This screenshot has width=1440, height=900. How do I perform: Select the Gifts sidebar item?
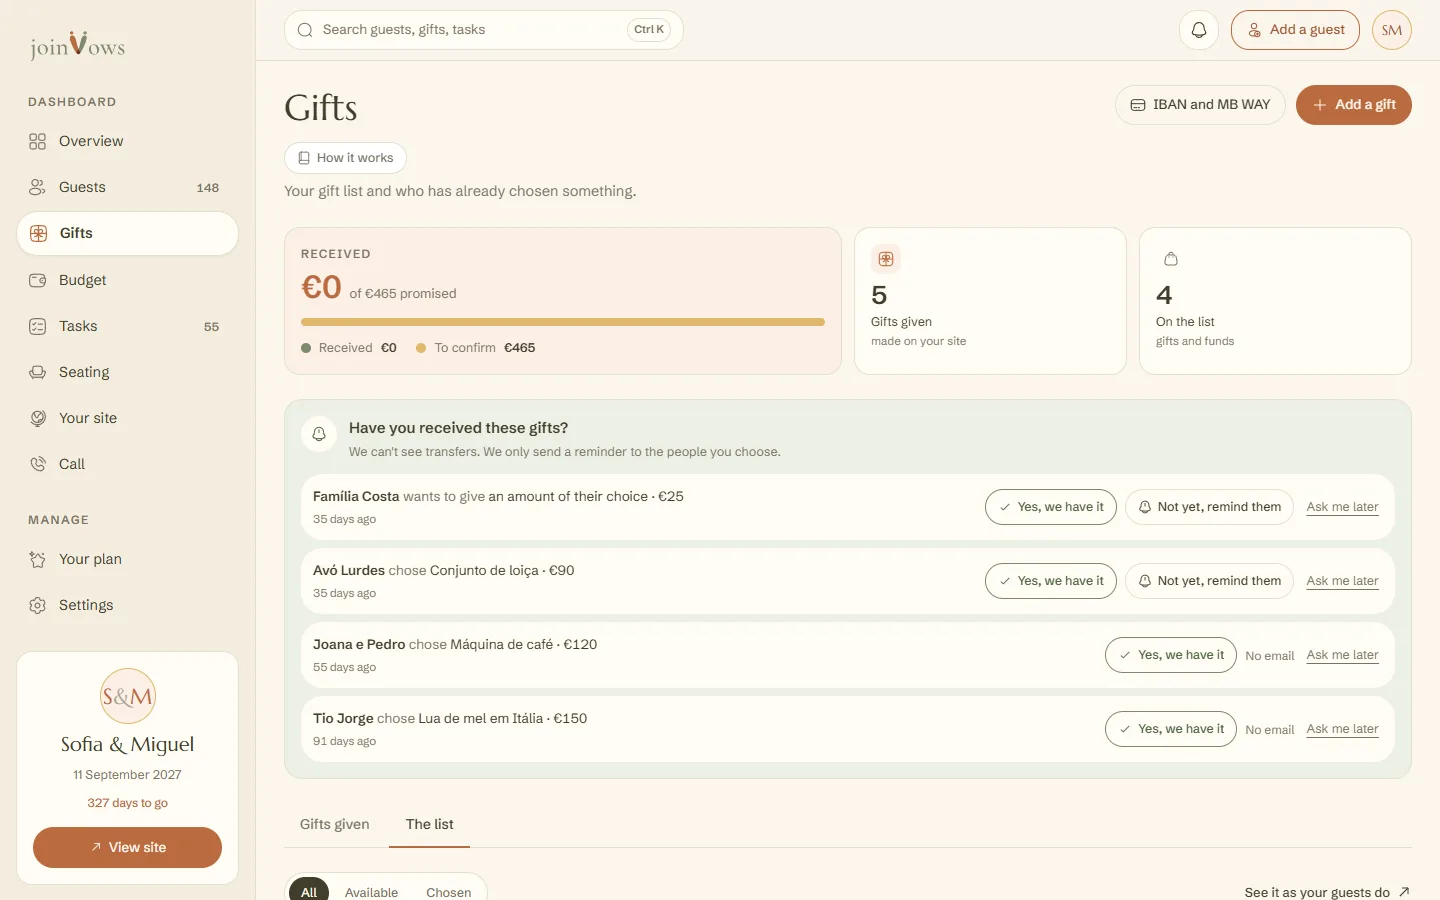(127, 233)
